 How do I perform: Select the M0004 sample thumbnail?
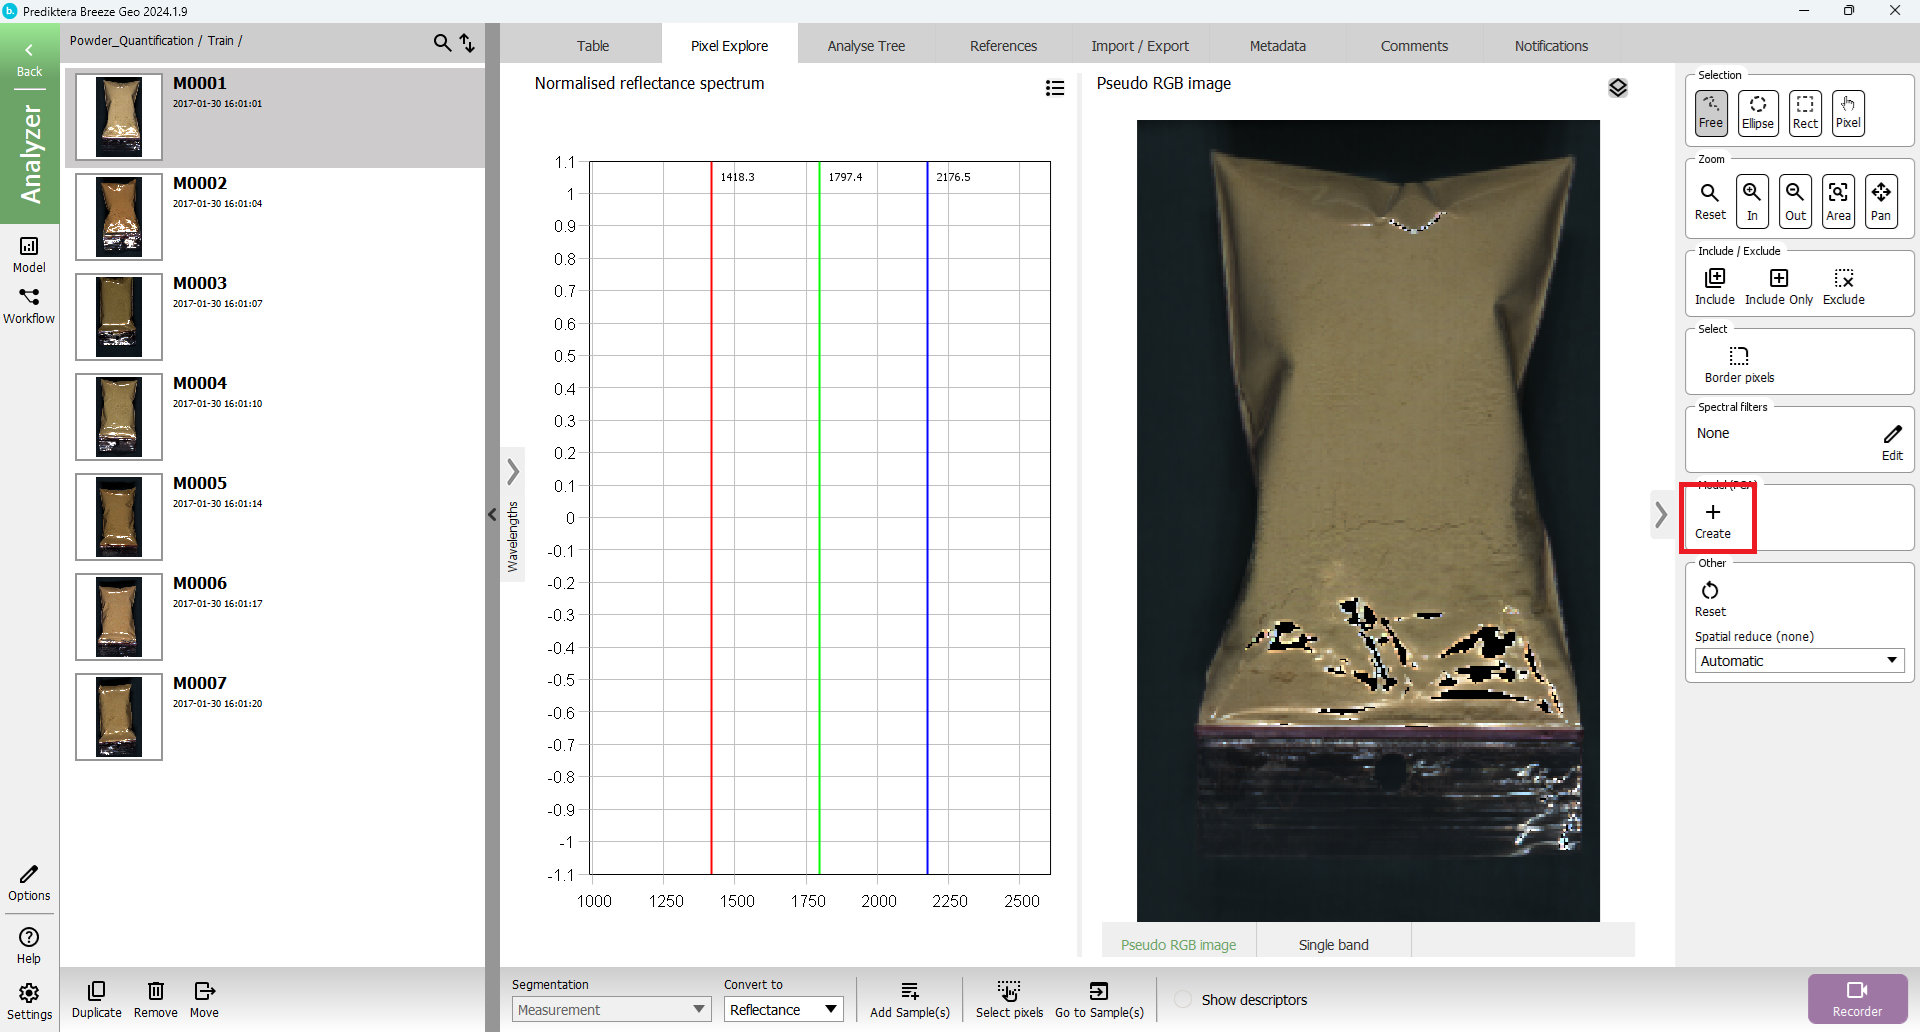(x=119, y=417)
